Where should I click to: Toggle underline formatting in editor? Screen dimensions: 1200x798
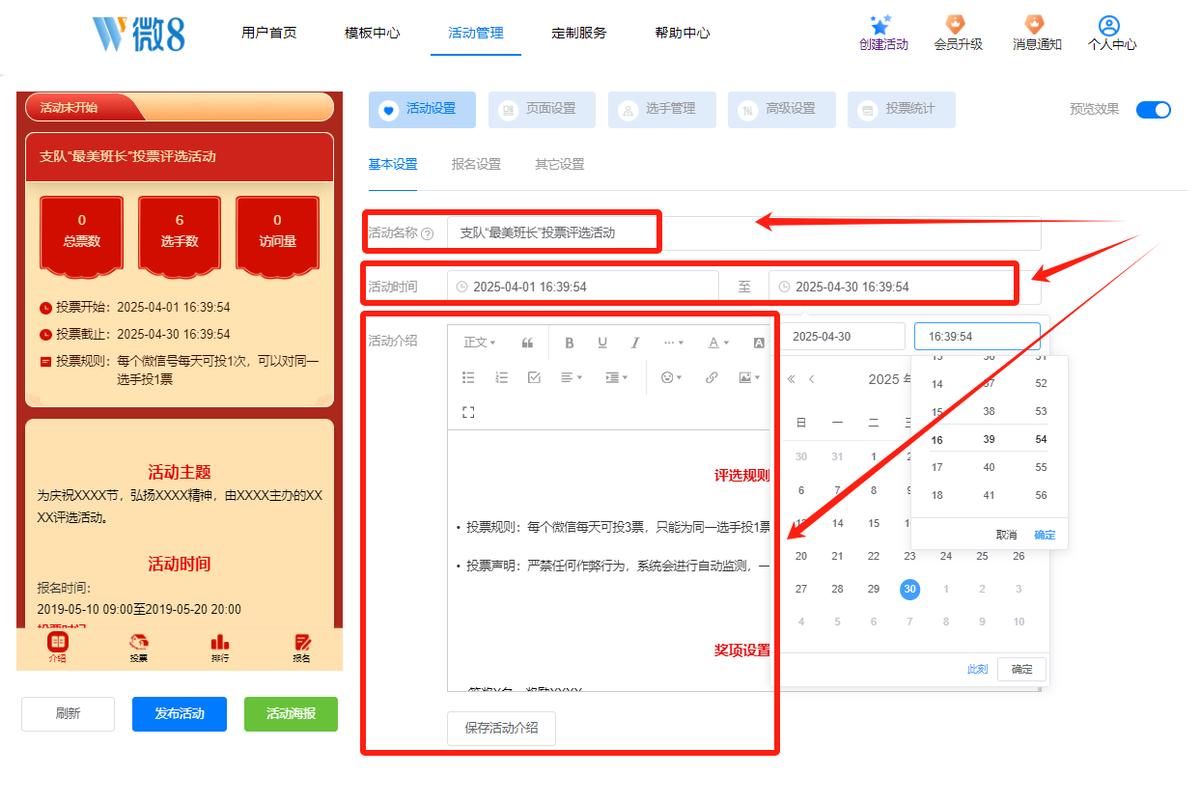[602, 343]
